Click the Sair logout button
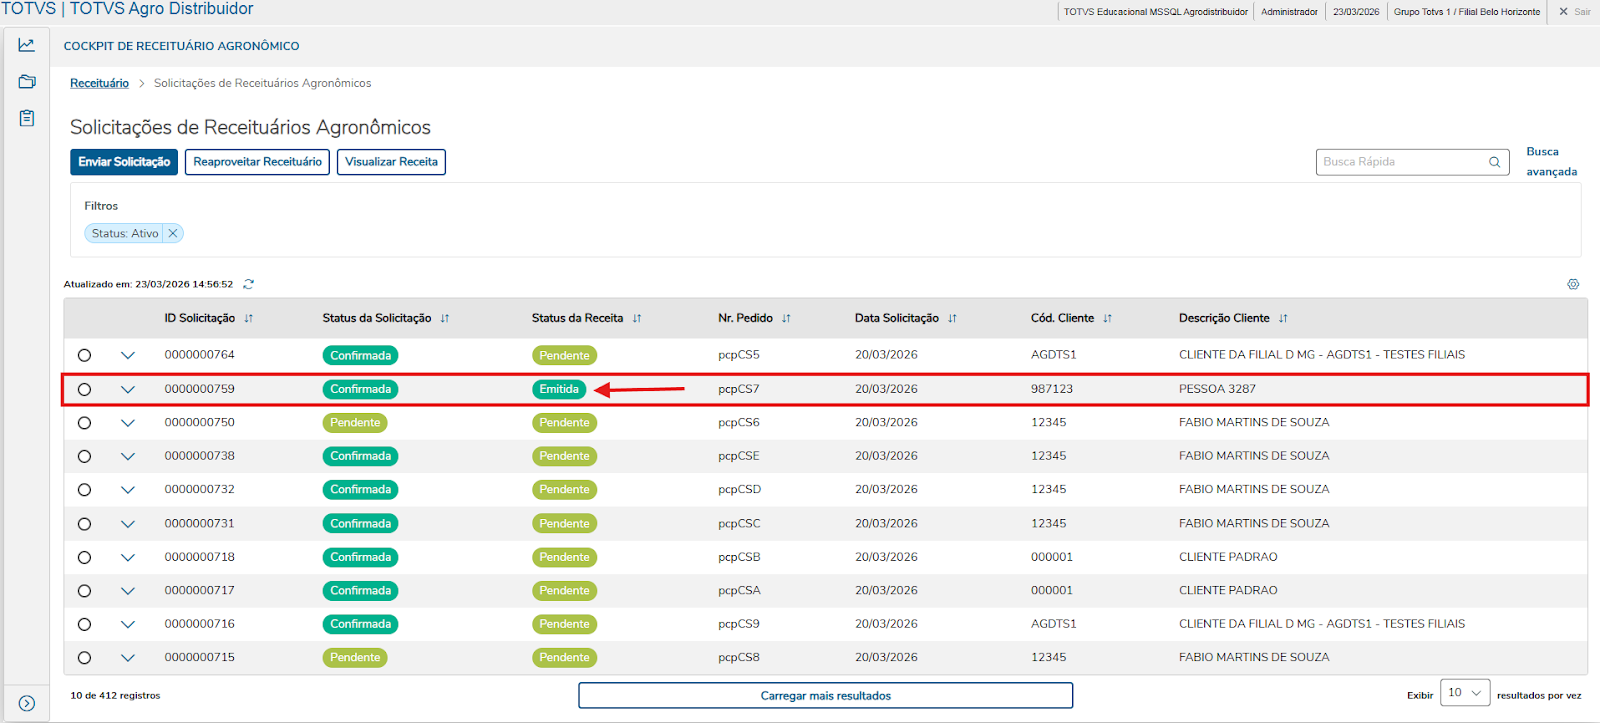1600x723 pixels. point(1574,12)
